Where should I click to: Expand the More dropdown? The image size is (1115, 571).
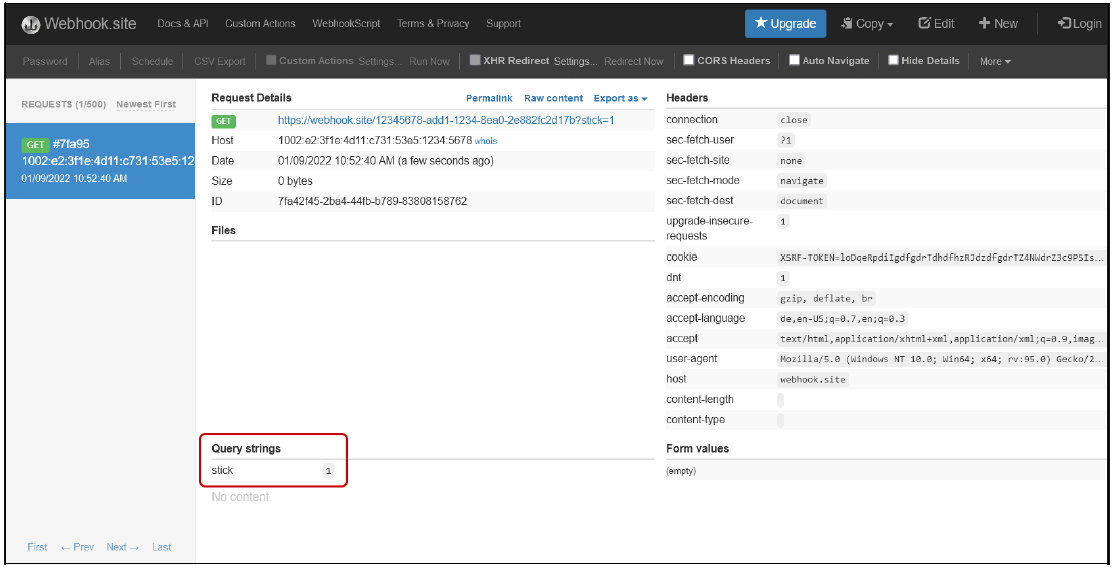click(x=995, y=61)
